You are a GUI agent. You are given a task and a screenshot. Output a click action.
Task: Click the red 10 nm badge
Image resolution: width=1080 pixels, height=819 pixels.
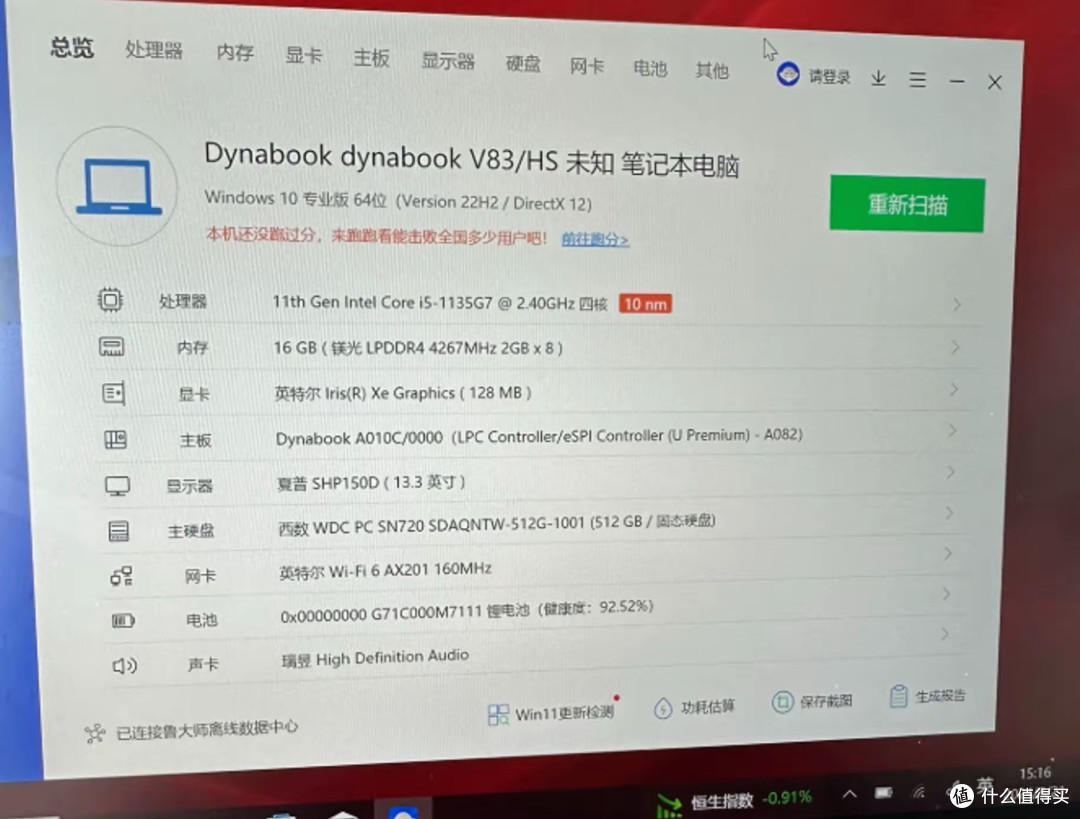pyautogui.click(x=645, y=304)
